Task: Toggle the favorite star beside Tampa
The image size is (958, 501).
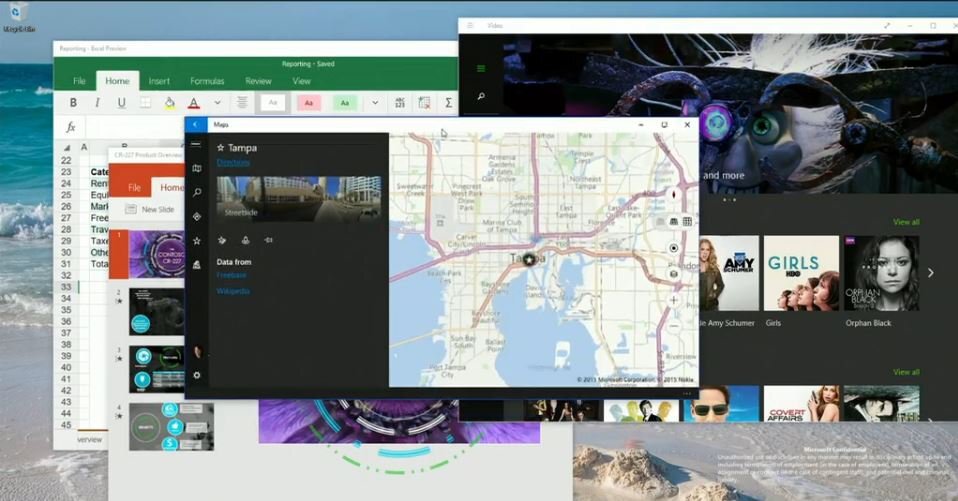Action: pyautogui.click(x=221, y=147)
